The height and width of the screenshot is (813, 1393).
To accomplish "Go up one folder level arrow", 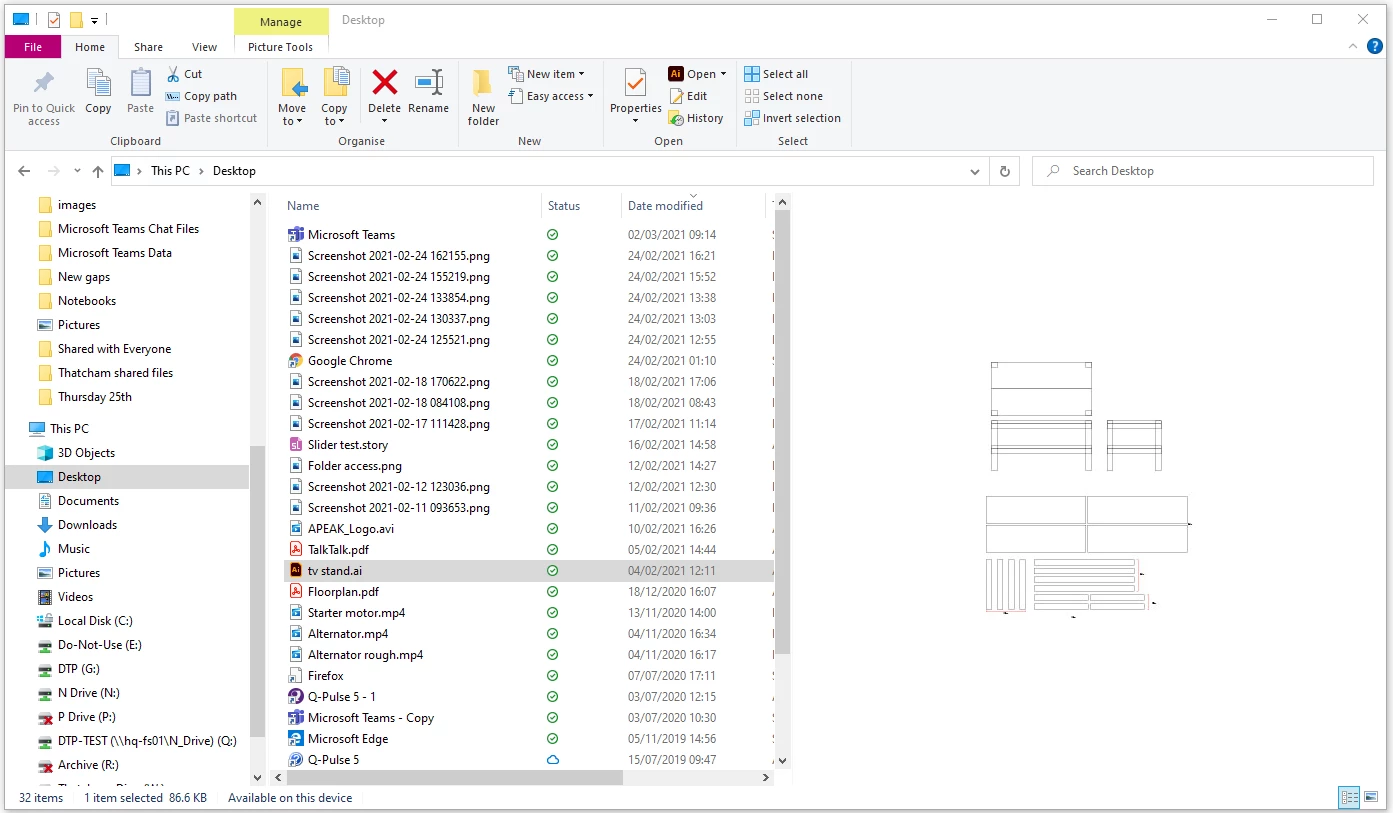I will 97,171.
